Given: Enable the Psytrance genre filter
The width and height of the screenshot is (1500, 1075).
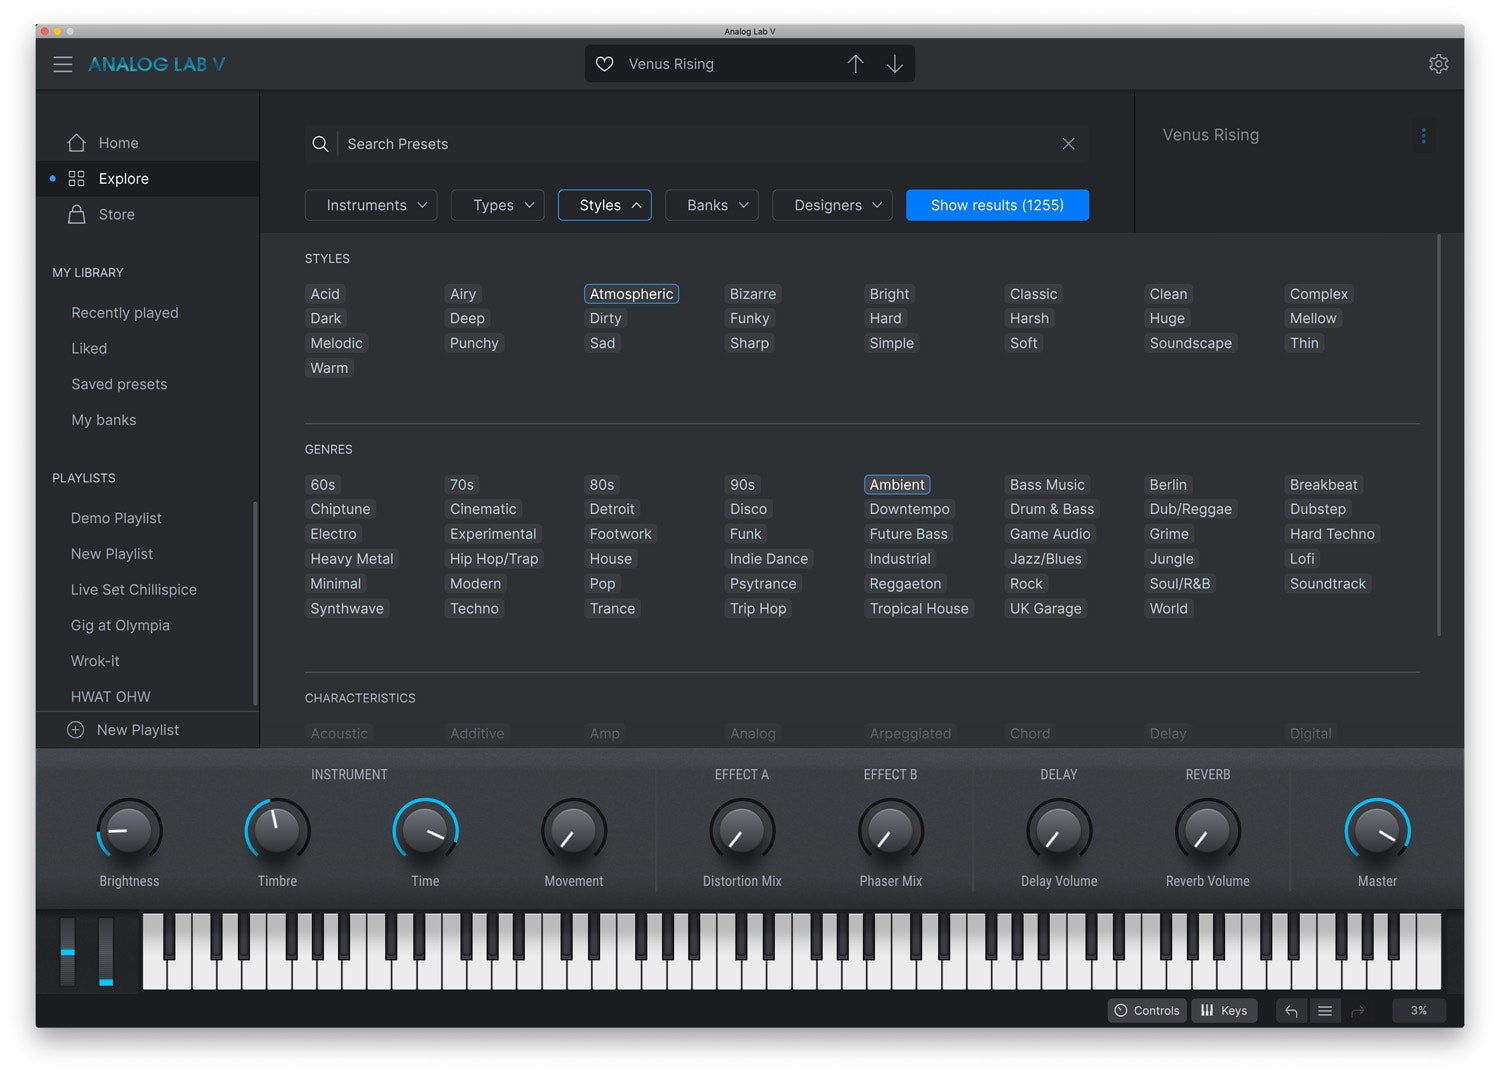Looking at the screenshot, I should [x=763, y=583].
